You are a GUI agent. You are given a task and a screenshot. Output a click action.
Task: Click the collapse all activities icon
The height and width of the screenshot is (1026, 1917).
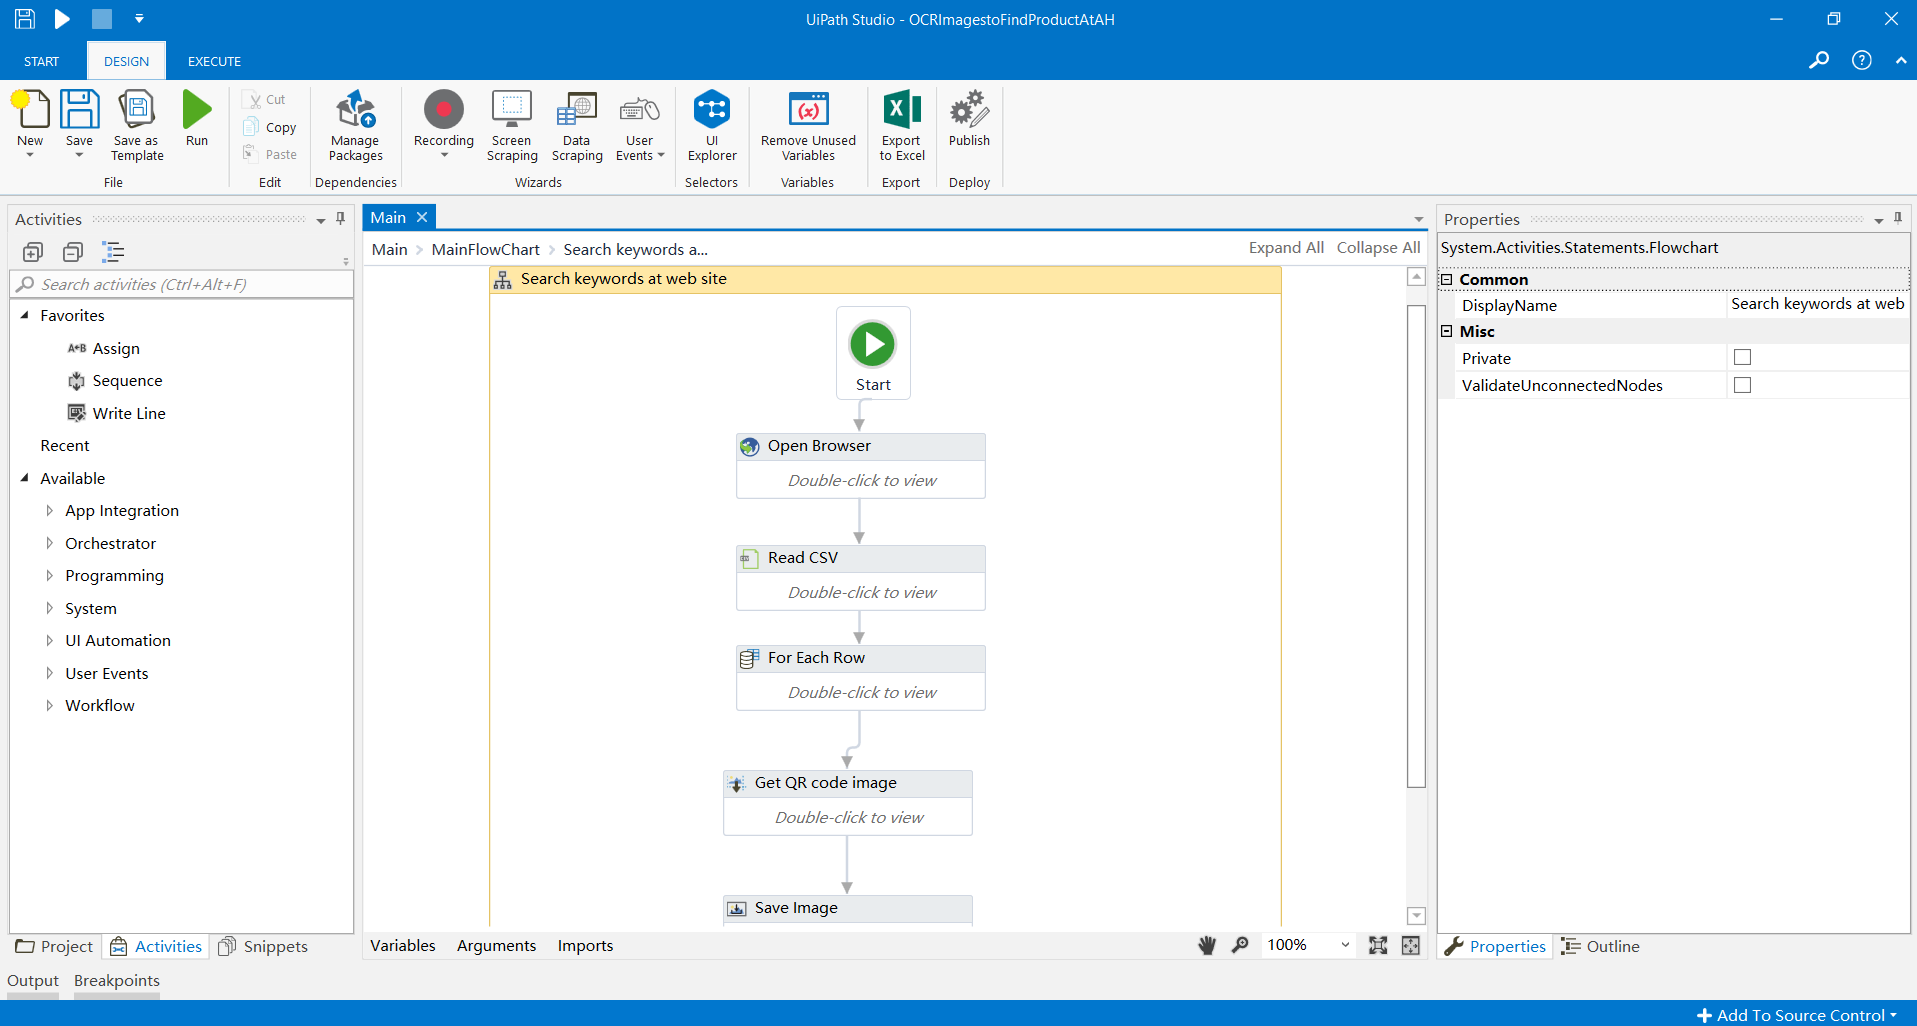[73, 252]
